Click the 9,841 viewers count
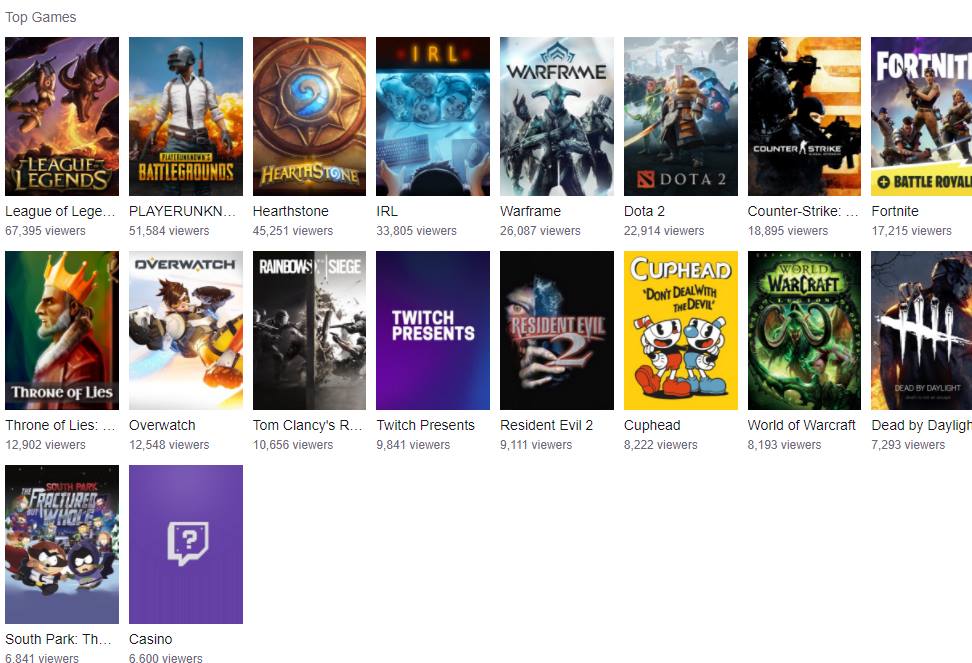This screenshot has height=663, width=972. click(413, 445)
